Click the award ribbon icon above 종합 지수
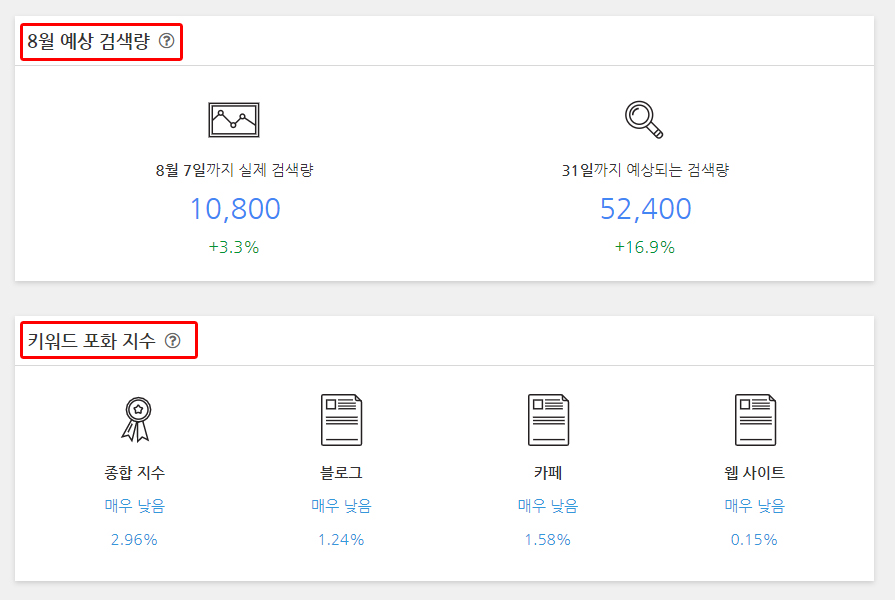 [136, 420]
